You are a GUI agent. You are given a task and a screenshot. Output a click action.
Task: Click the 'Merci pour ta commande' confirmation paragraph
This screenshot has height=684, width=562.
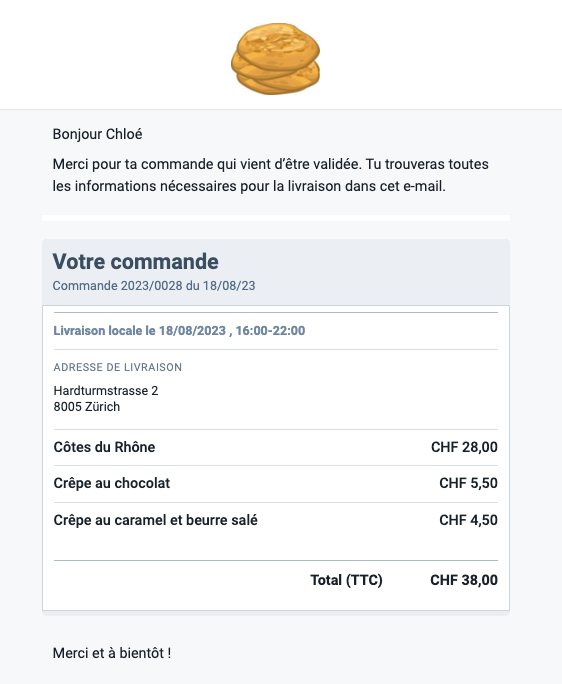[271, 175]
